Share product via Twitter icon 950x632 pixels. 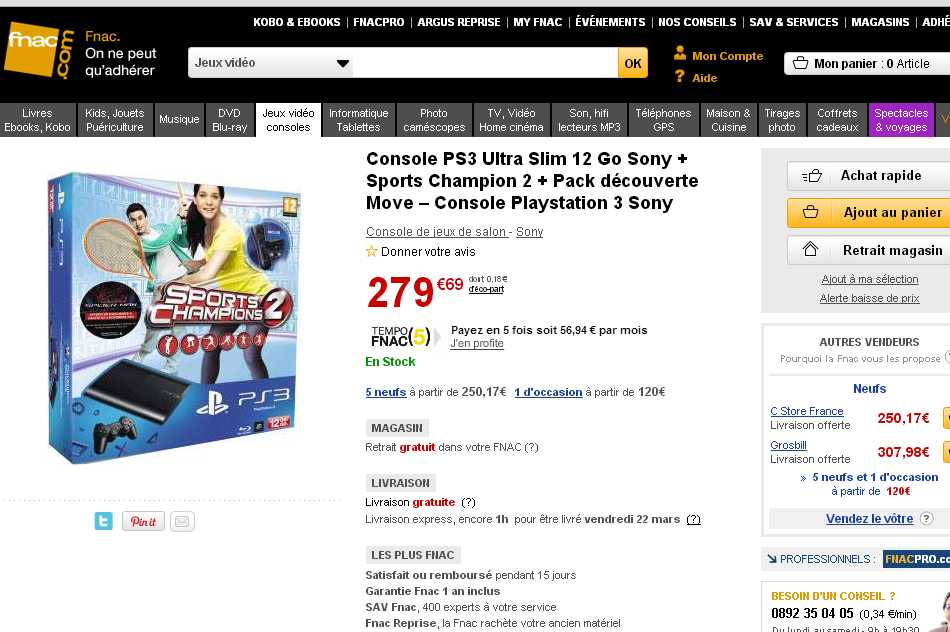[103, 521]
